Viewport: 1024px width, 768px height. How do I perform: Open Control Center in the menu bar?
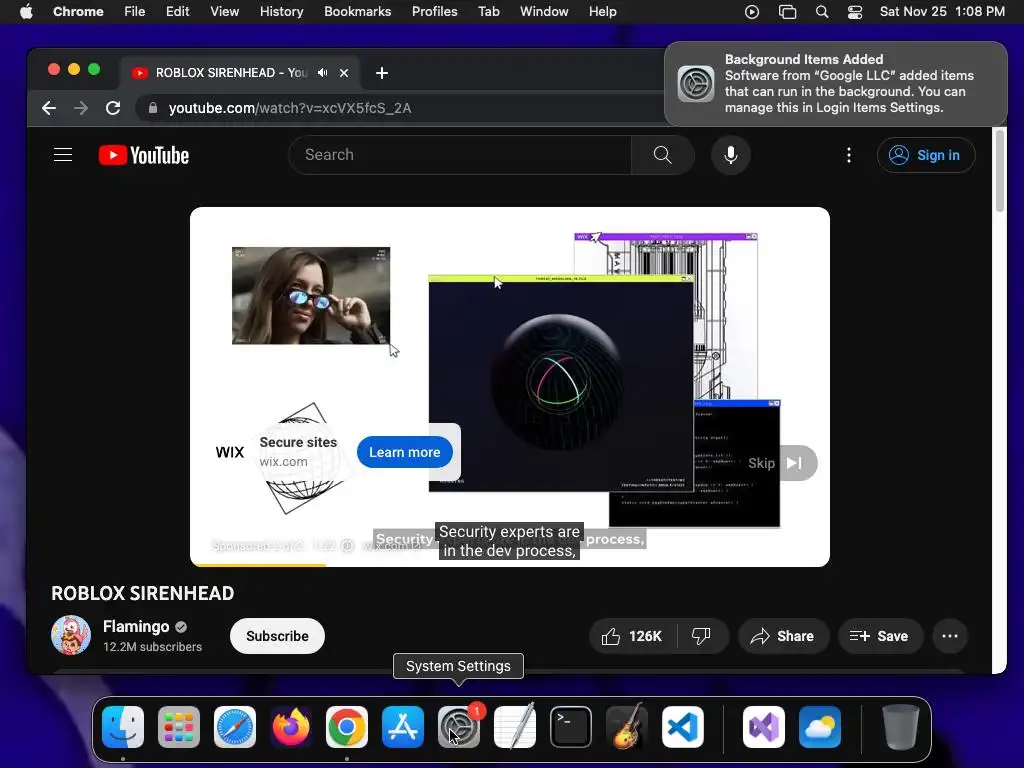855,12
